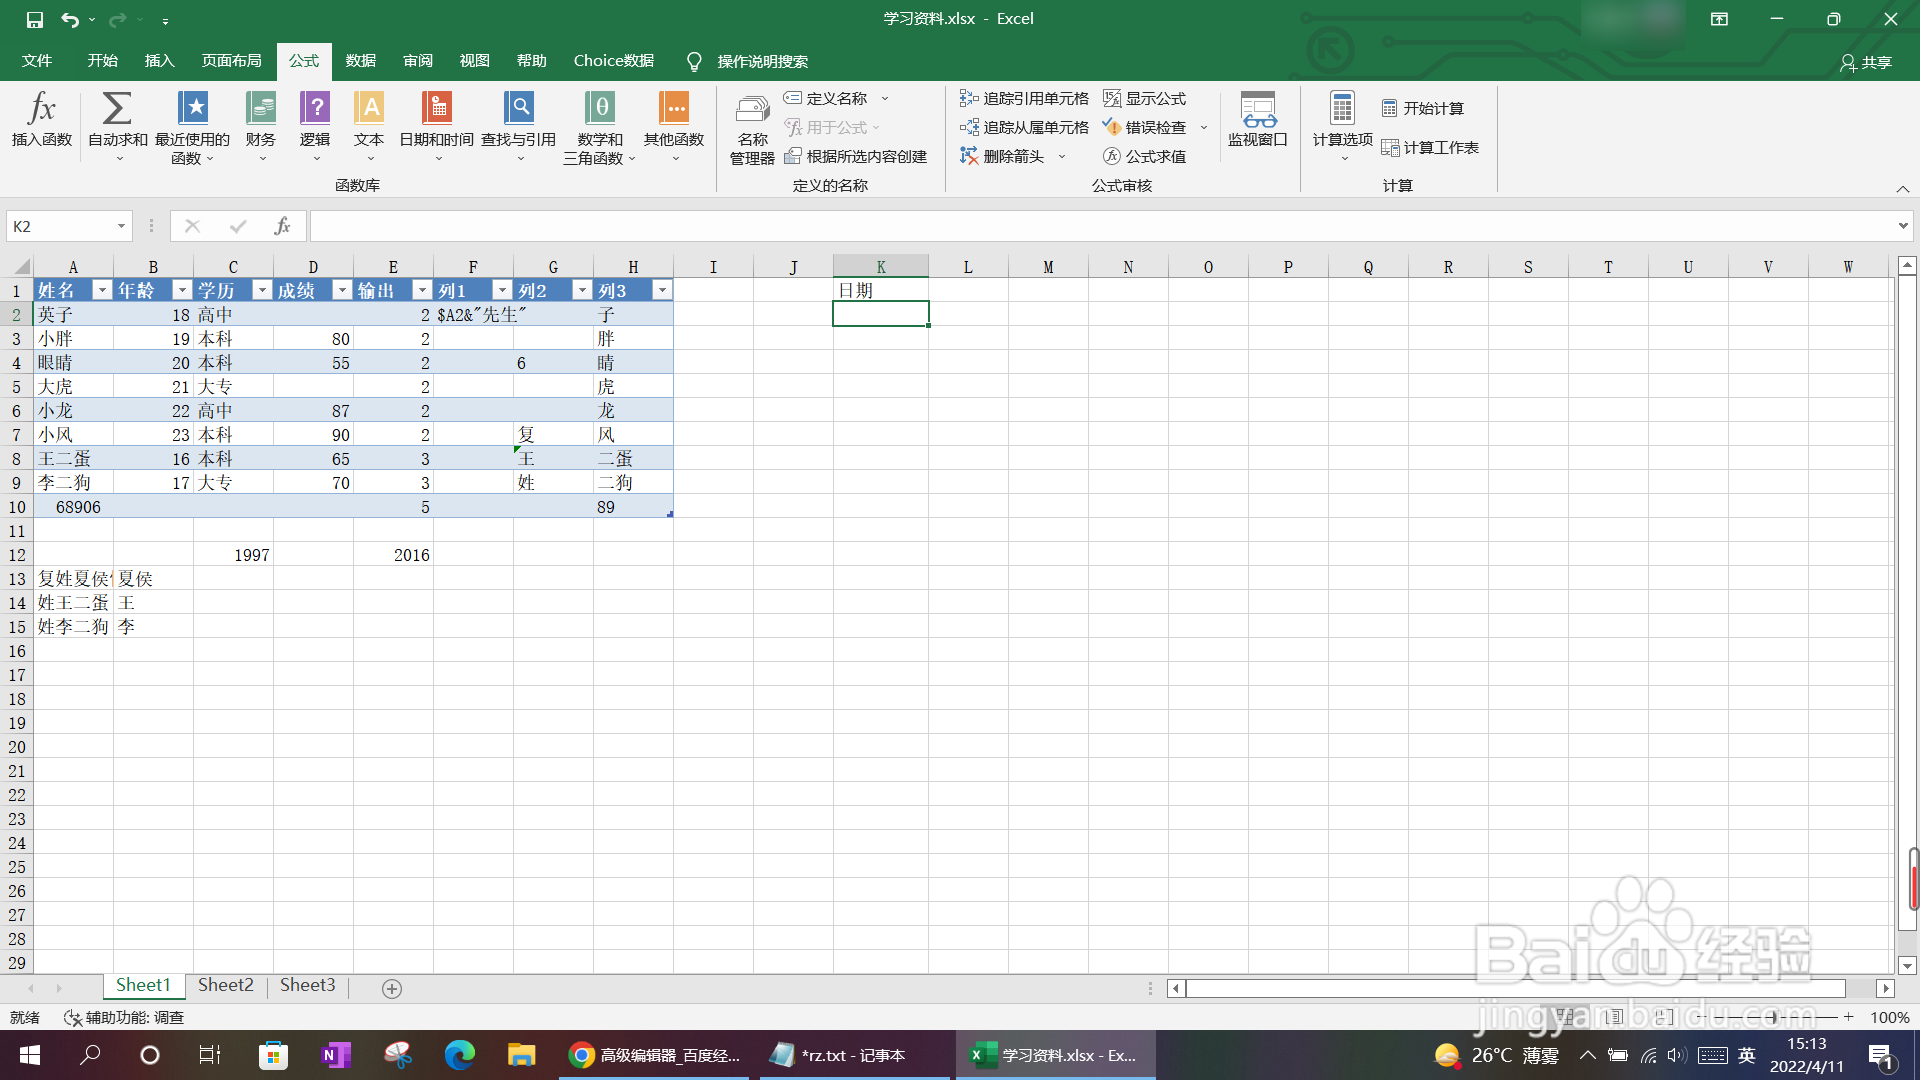Switch to Sheet2
Screen dimensions: 1920x1080
coord(225,986)
